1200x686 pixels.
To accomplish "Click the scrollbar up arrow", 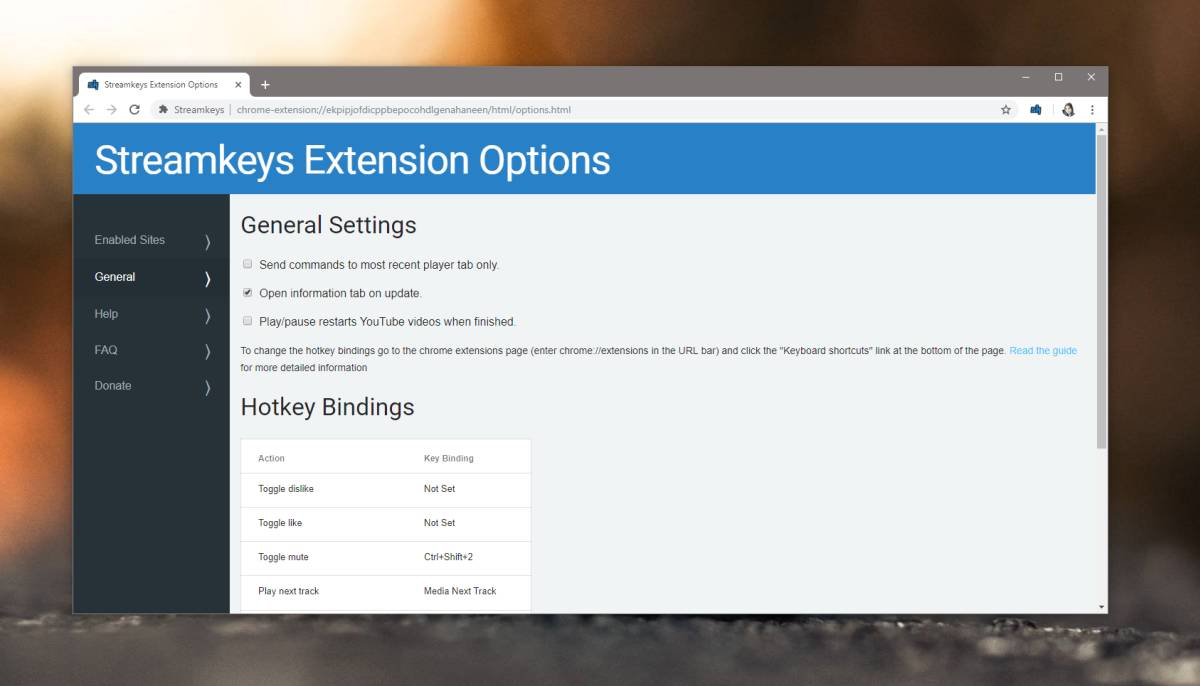I will [x=1102, y=129].
